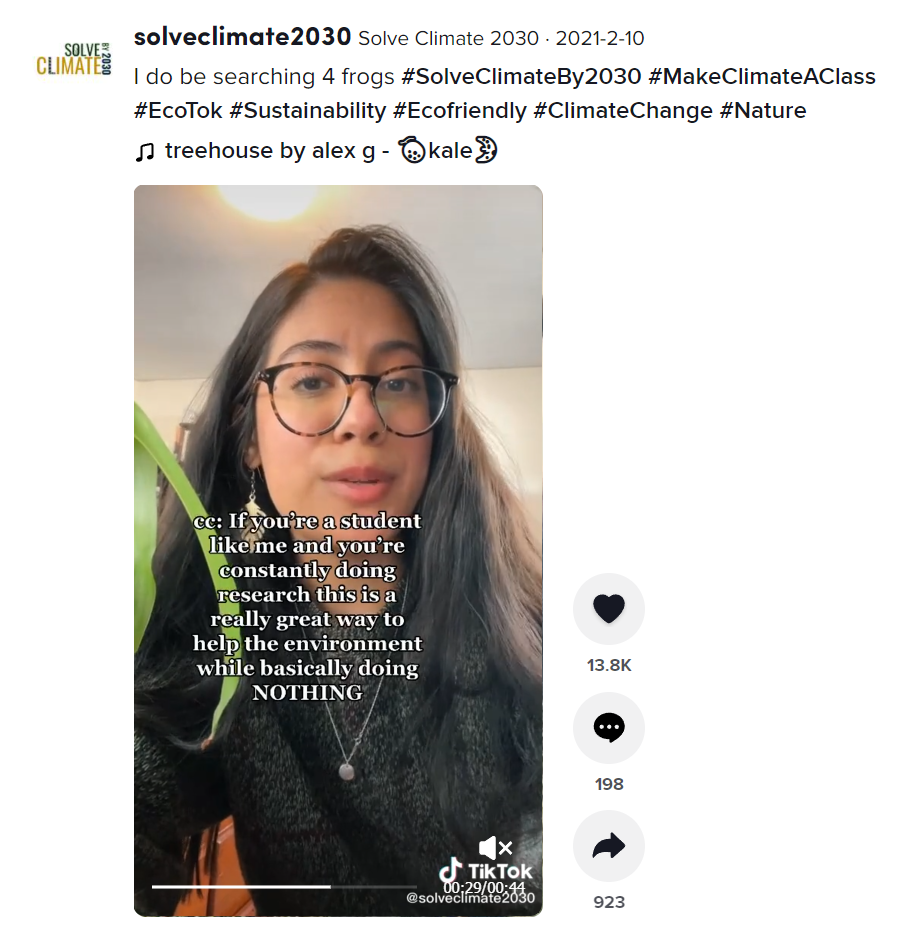Open solveclimate2030 username profile
The width and height of the screenshot is (903, 948).
coord(242,37)
